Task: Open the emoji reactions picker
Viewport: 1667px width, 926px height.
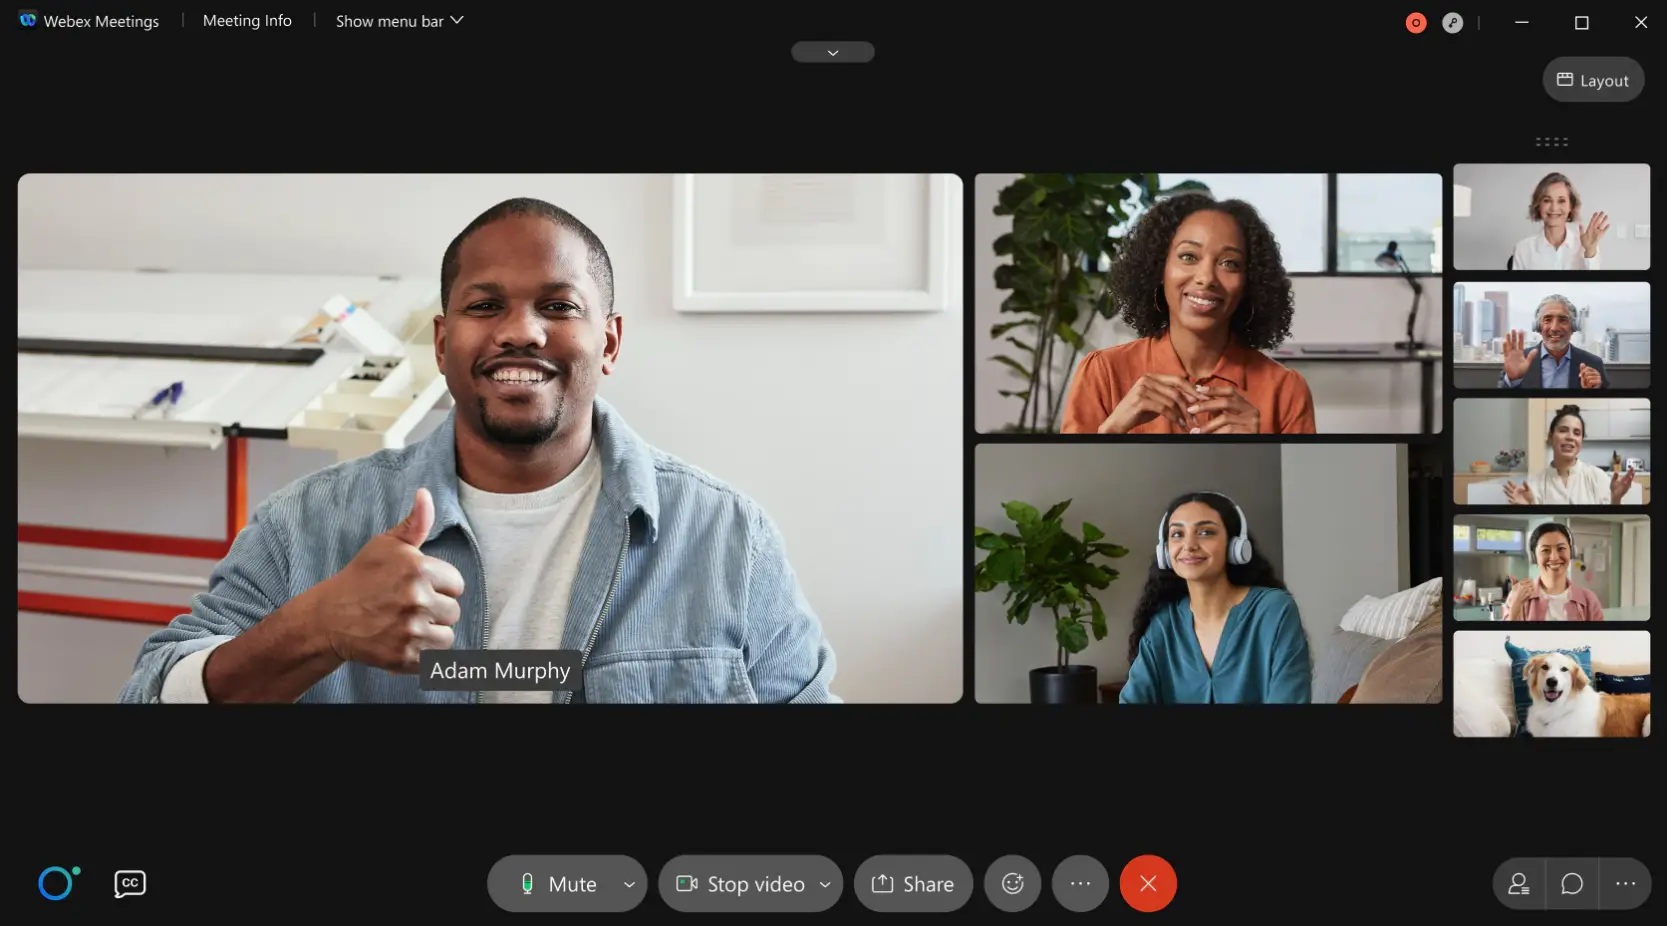Action: 1012,884
